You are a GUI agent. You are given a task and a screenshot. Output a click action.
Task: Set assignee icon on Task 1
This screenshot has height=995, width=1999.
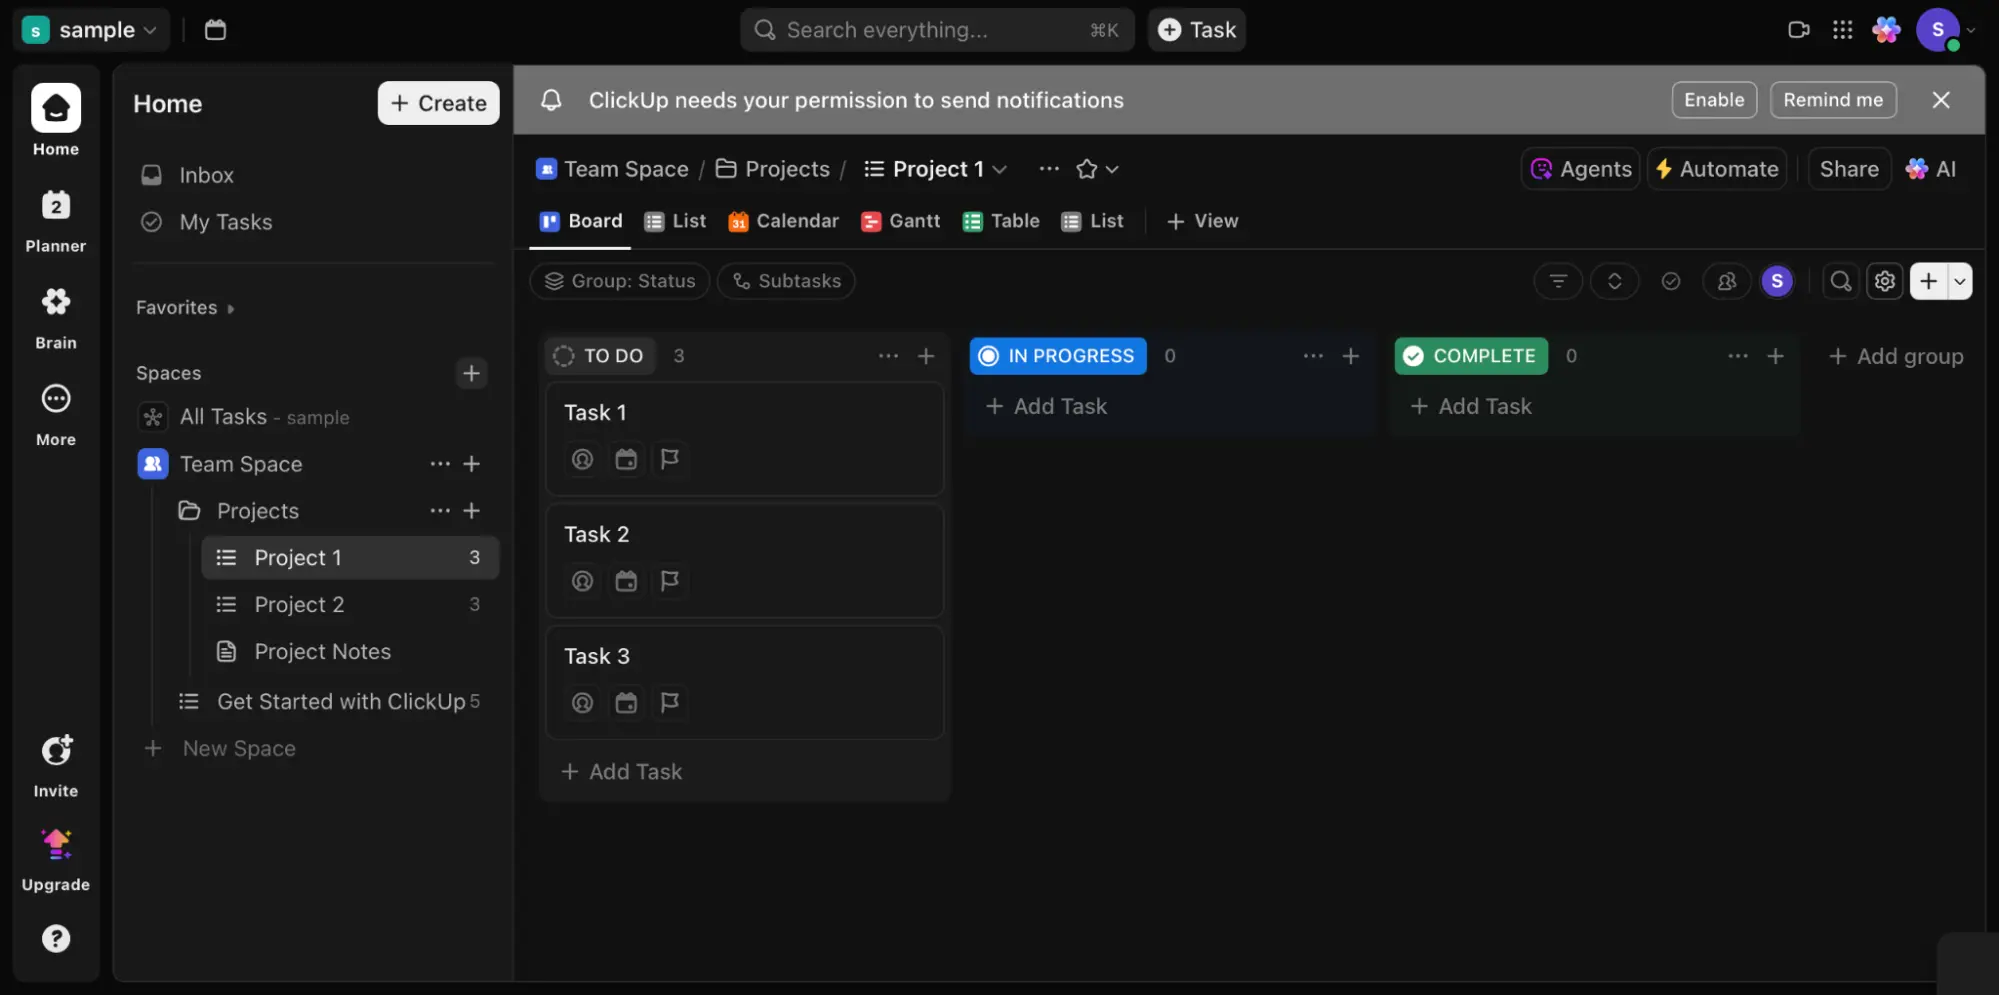(x=582, y=459)
